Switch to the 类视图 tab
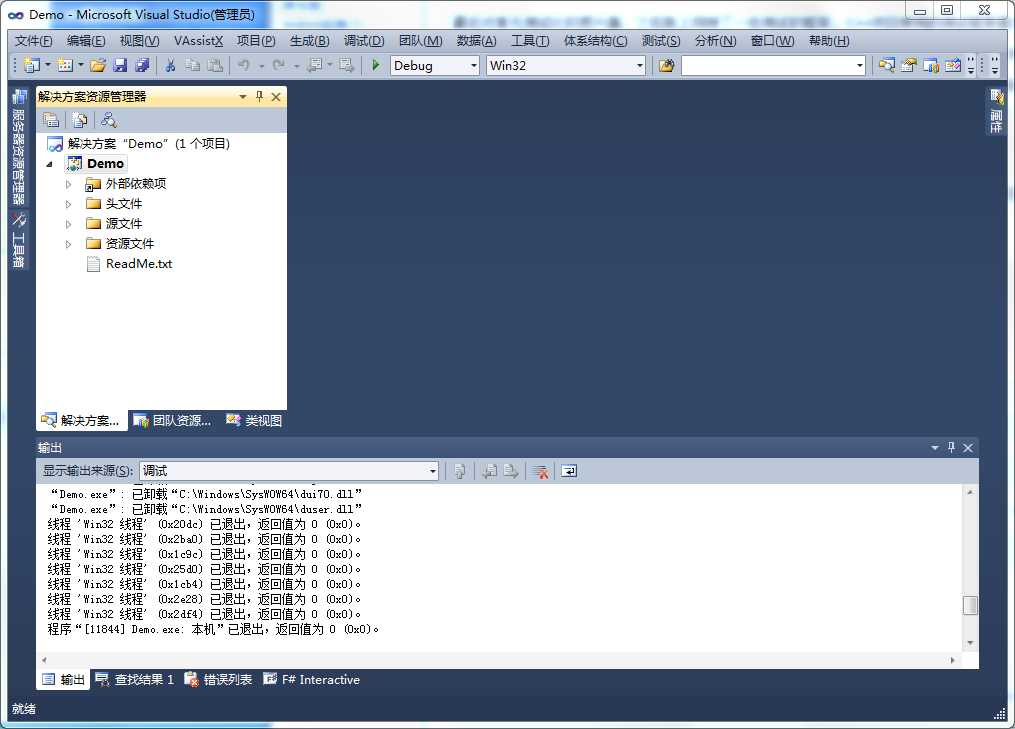Screen dimensions: 1015x729 tap(254, 421)
